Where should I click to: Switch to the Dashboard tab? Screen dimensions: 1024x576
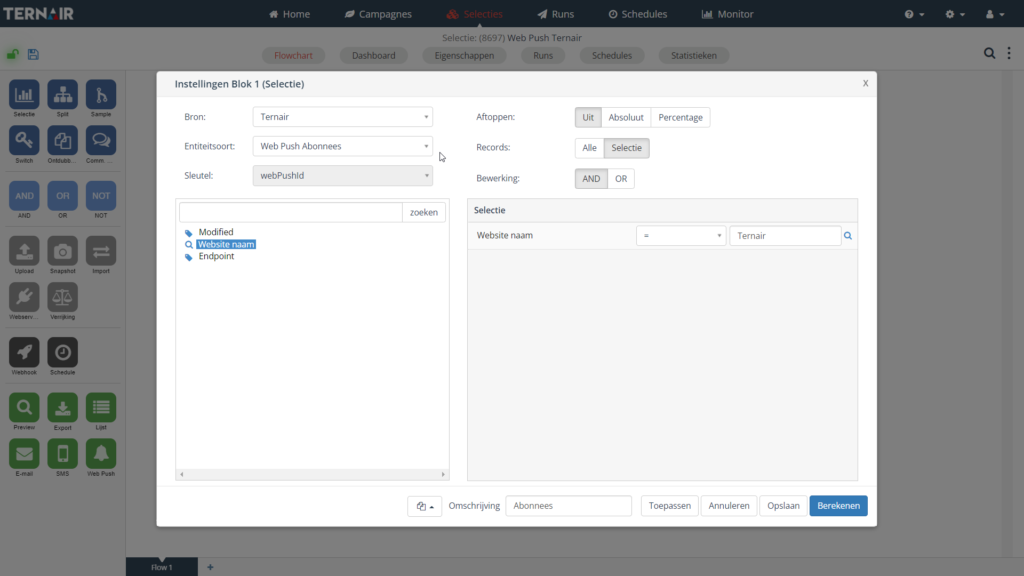click(374, 56)
